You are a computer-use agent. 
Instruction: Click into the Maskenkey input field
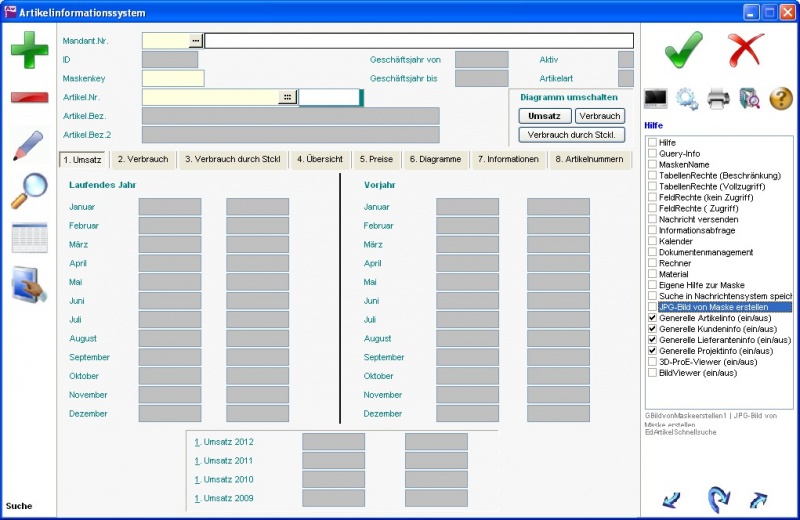172,78
